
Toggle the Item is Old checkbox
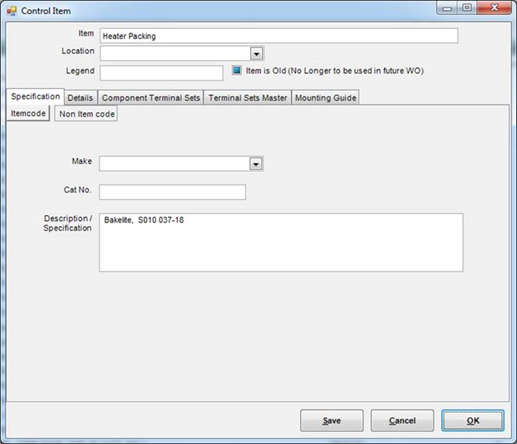(237, 70)
